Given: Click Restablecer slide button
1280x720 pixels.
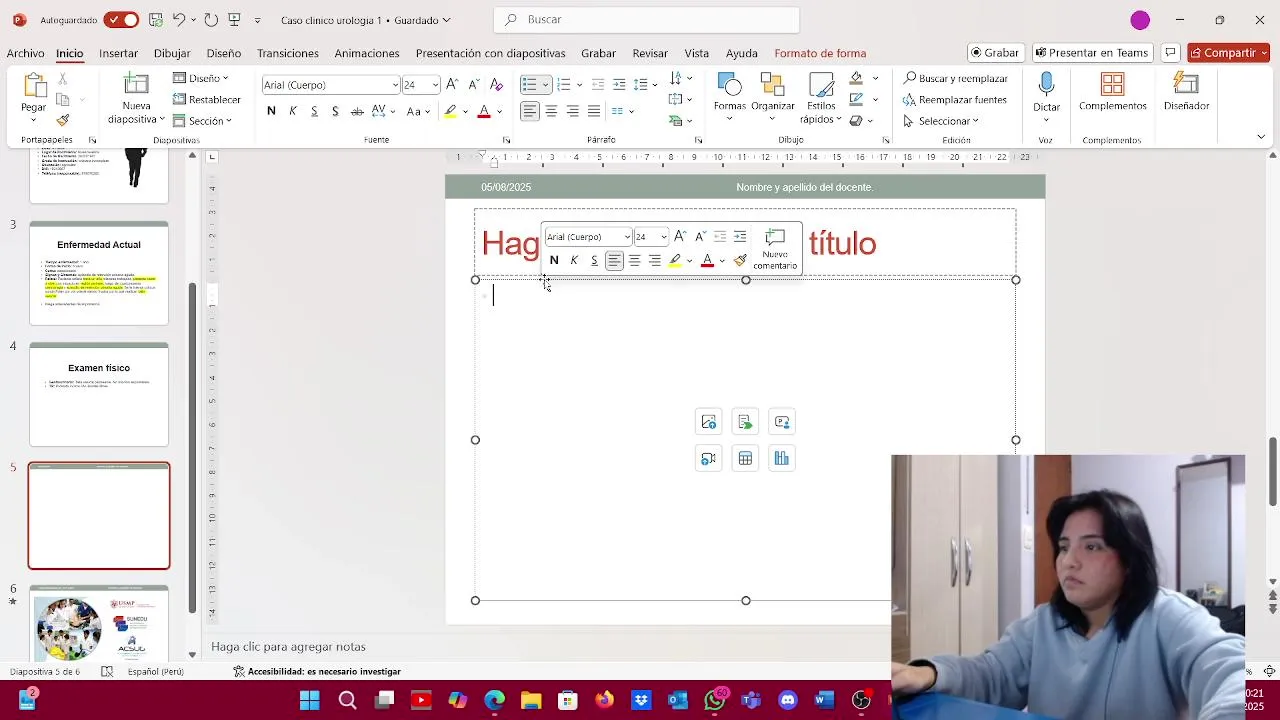Looking at the screenshot, I should pyautogui.click(x=207, y=99).
